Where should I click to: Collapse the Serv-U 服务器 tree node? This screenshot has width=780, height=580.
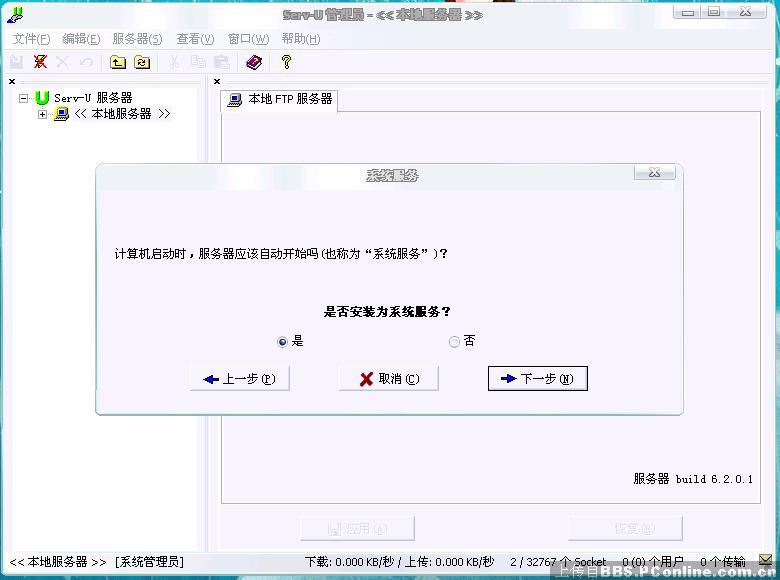24,98
